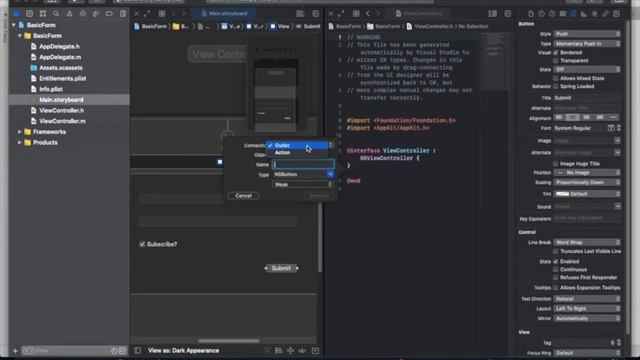Click the Align constraints icon

[279, 350]
